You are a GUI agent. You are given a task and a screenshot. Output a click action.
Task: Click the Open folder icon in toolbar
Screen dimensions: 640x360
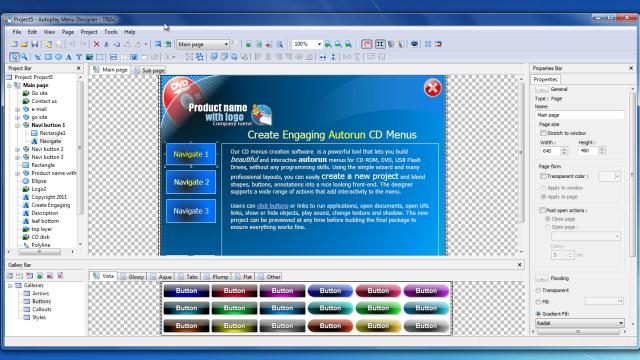pos(24,44)
